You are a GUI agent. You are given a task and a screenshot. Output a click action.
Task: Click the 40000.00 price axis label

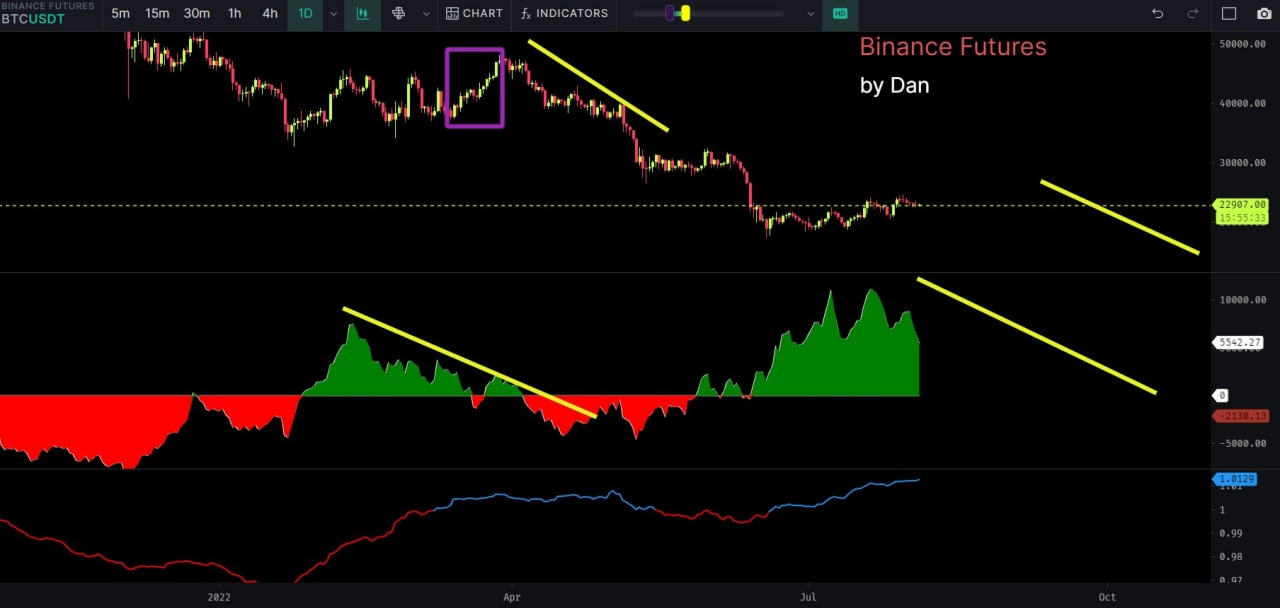(x=1242, y=104)
